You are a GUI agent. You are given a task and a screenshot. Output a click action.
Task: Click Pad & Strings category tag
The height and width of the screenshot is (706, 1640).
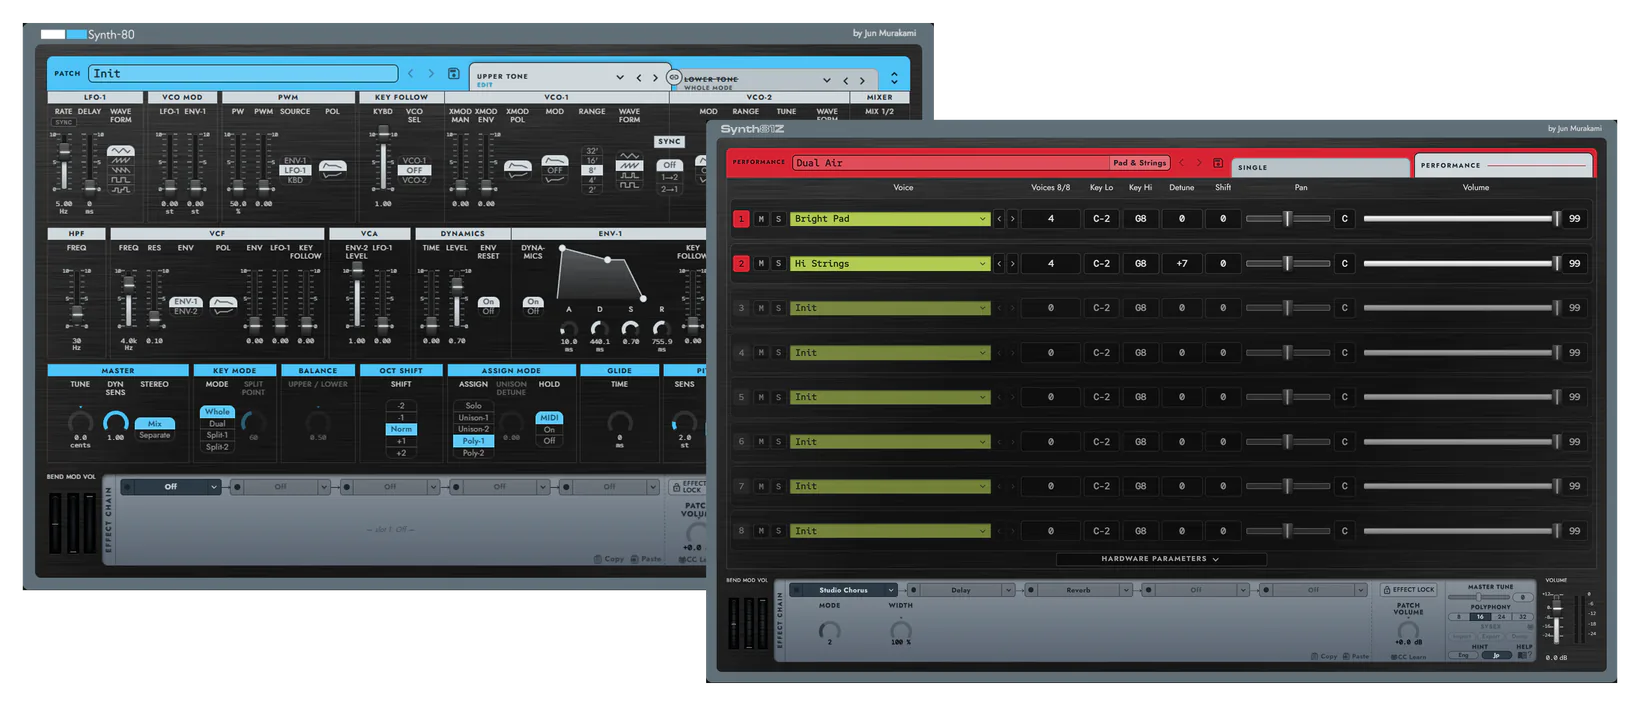click(x=1140, y=163)
